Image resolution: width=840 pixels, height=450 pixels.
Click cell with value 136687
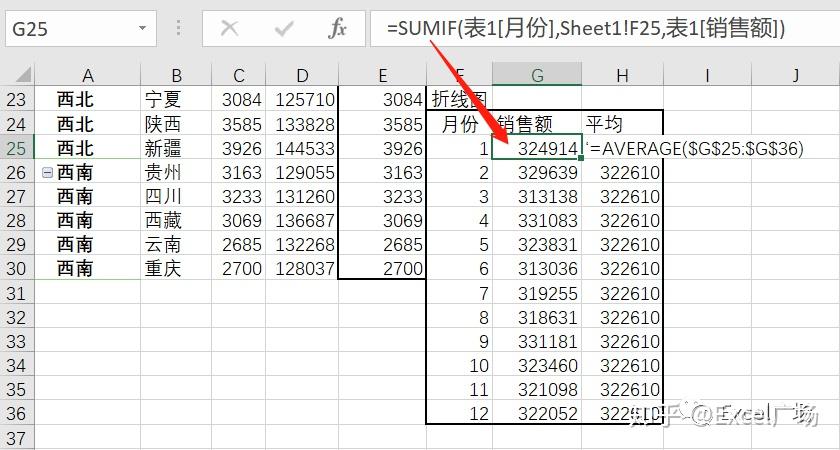click(x=302, y=220)
